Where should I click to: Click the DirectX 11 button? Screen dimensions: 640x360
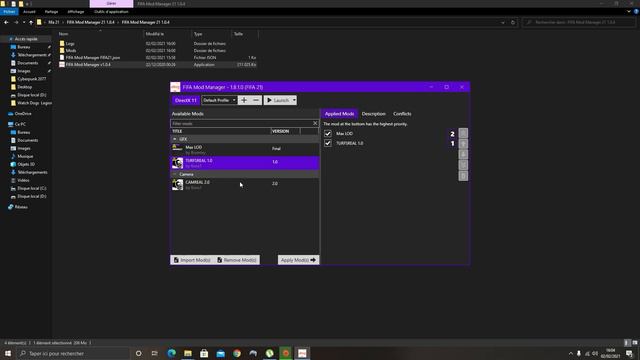[185, 100]
